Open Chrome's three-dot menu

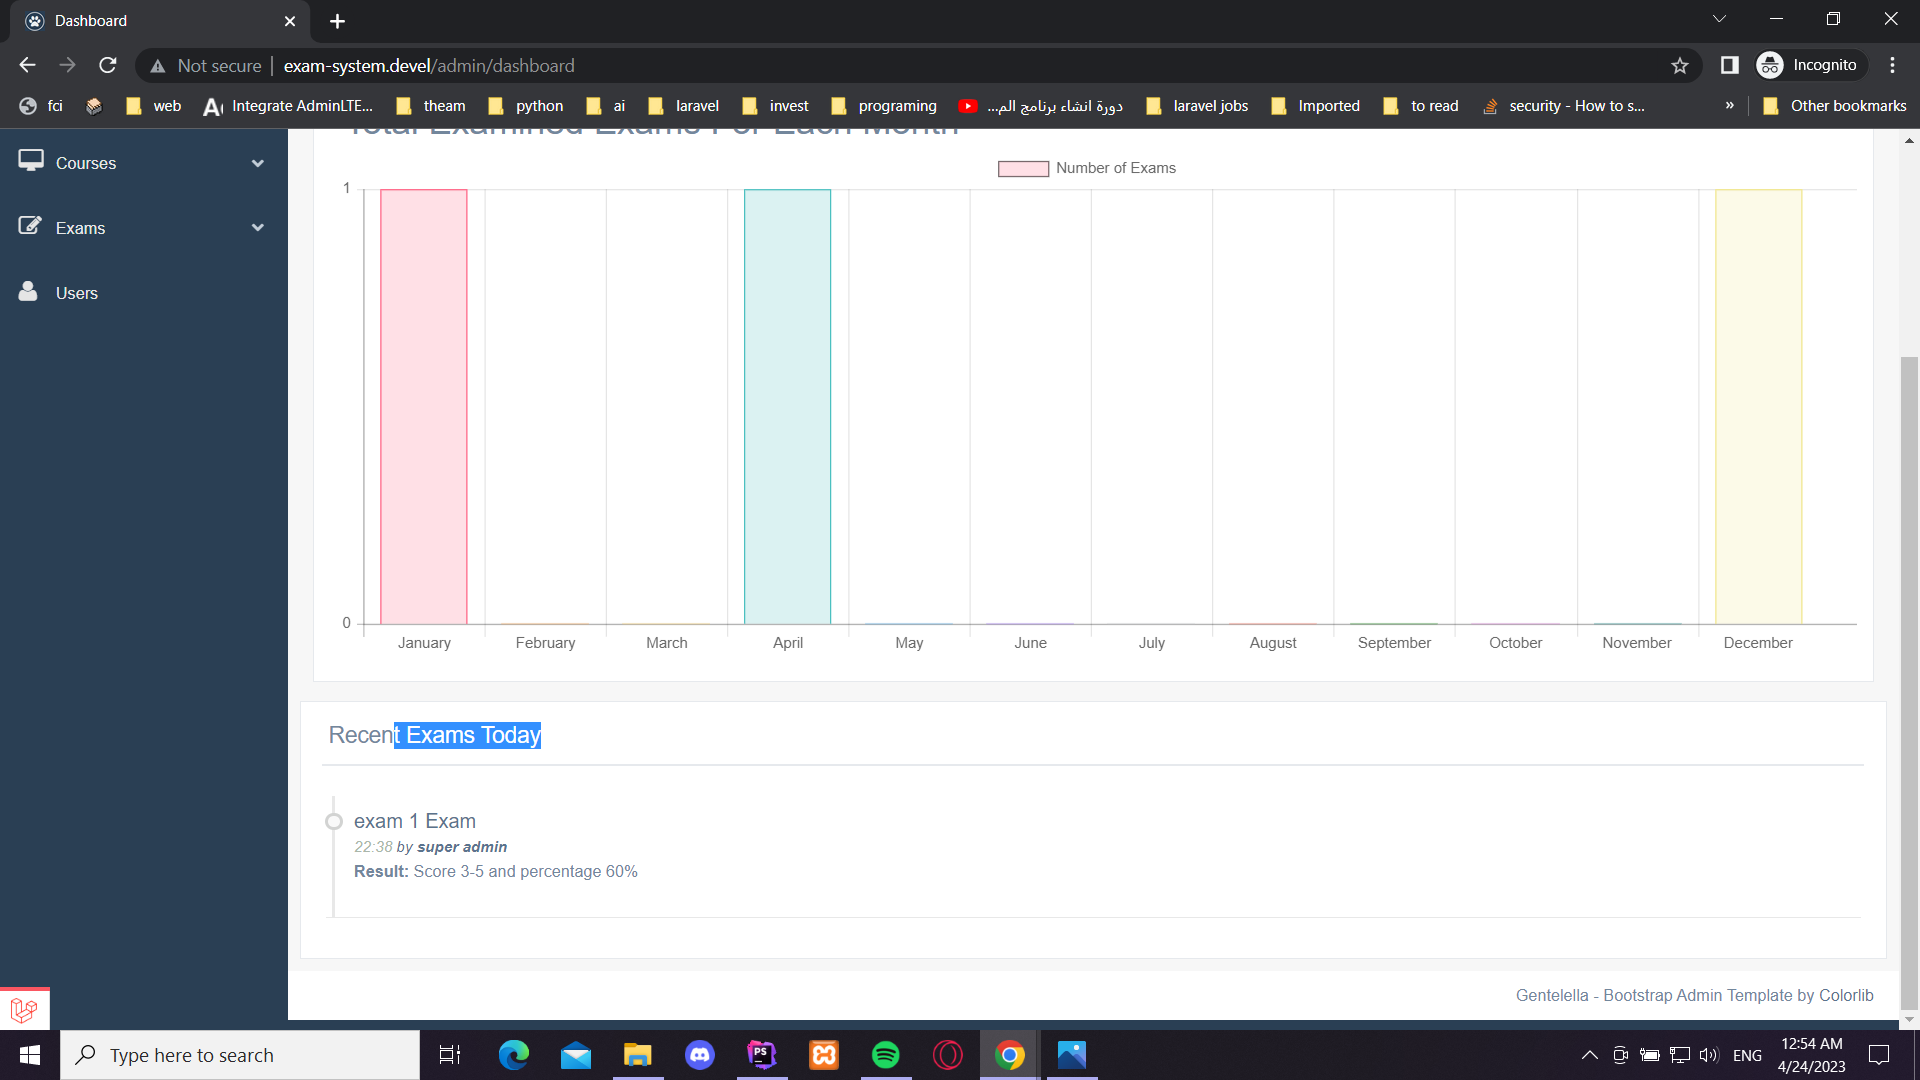[x=1893, y=65]
